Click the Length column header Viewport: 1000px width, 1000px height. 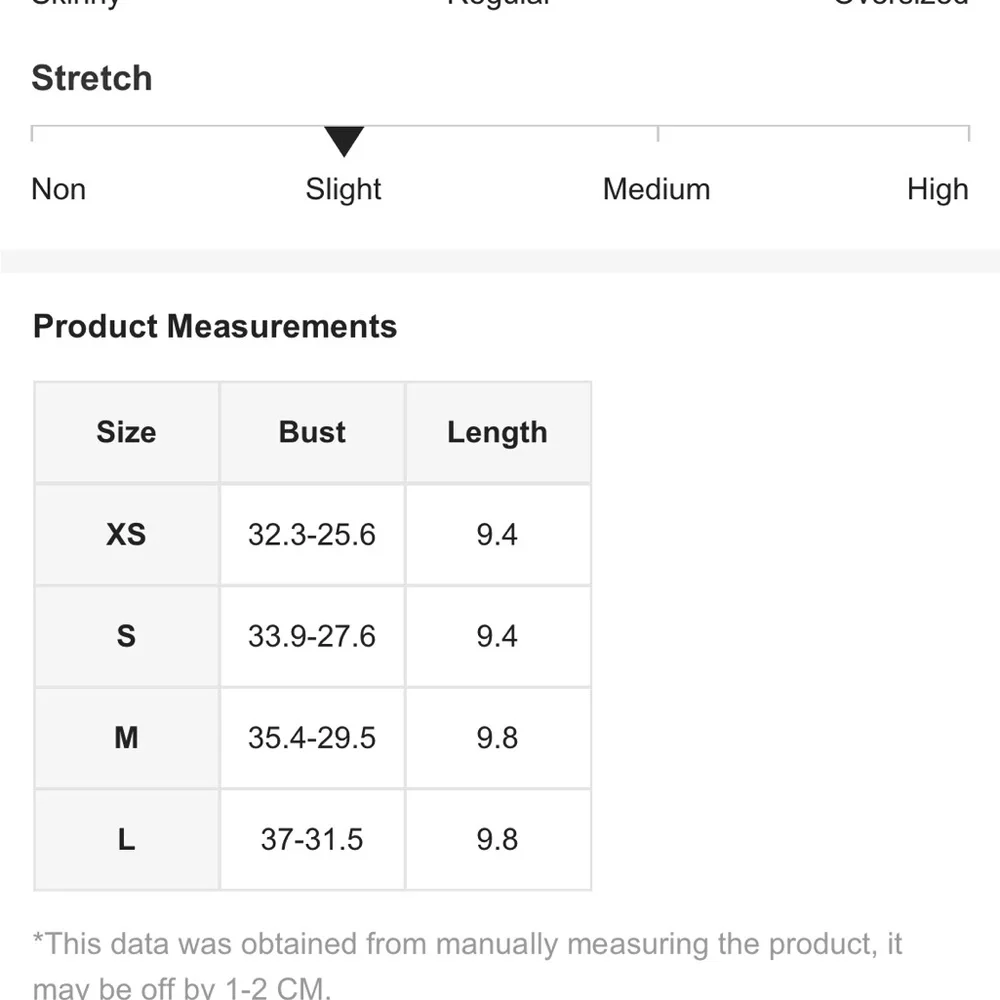click(497, 432)
